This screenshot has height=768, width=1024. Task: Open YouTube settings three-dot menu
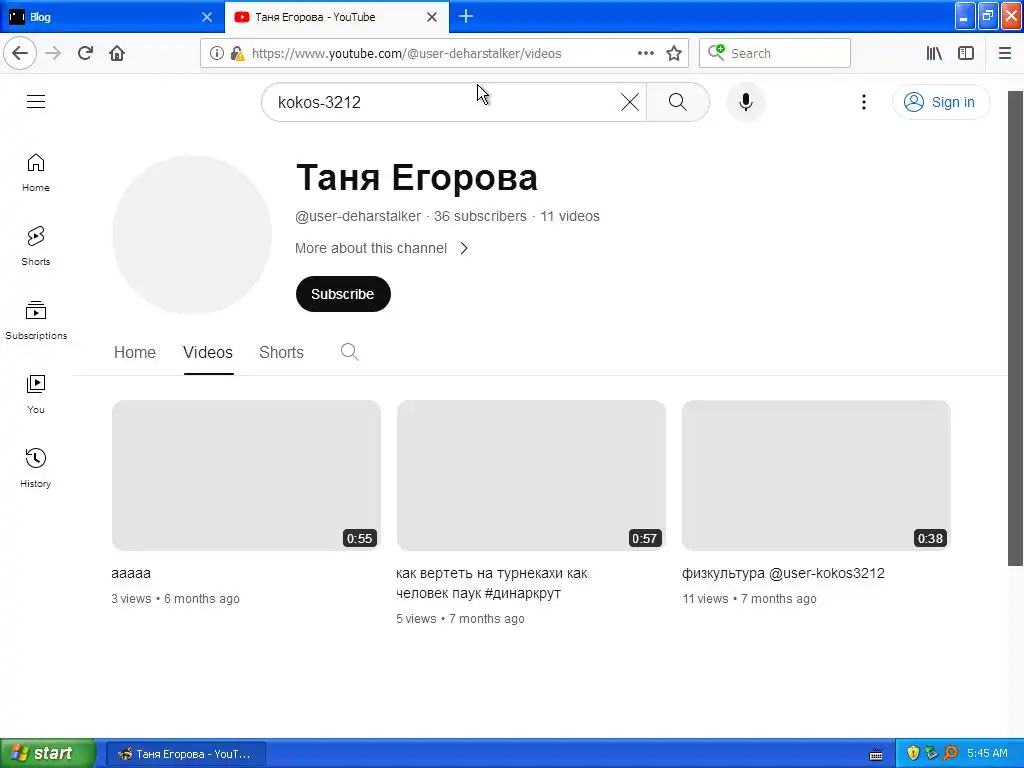(x=863, y=102)
